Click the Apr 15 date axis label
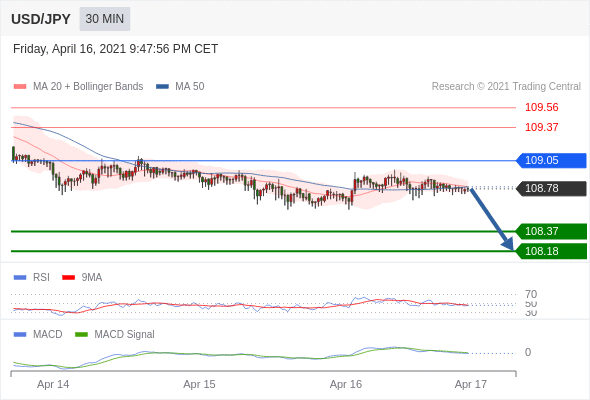Image resolution: width=590 pixels, height=400 pixels. coord(199,384)
